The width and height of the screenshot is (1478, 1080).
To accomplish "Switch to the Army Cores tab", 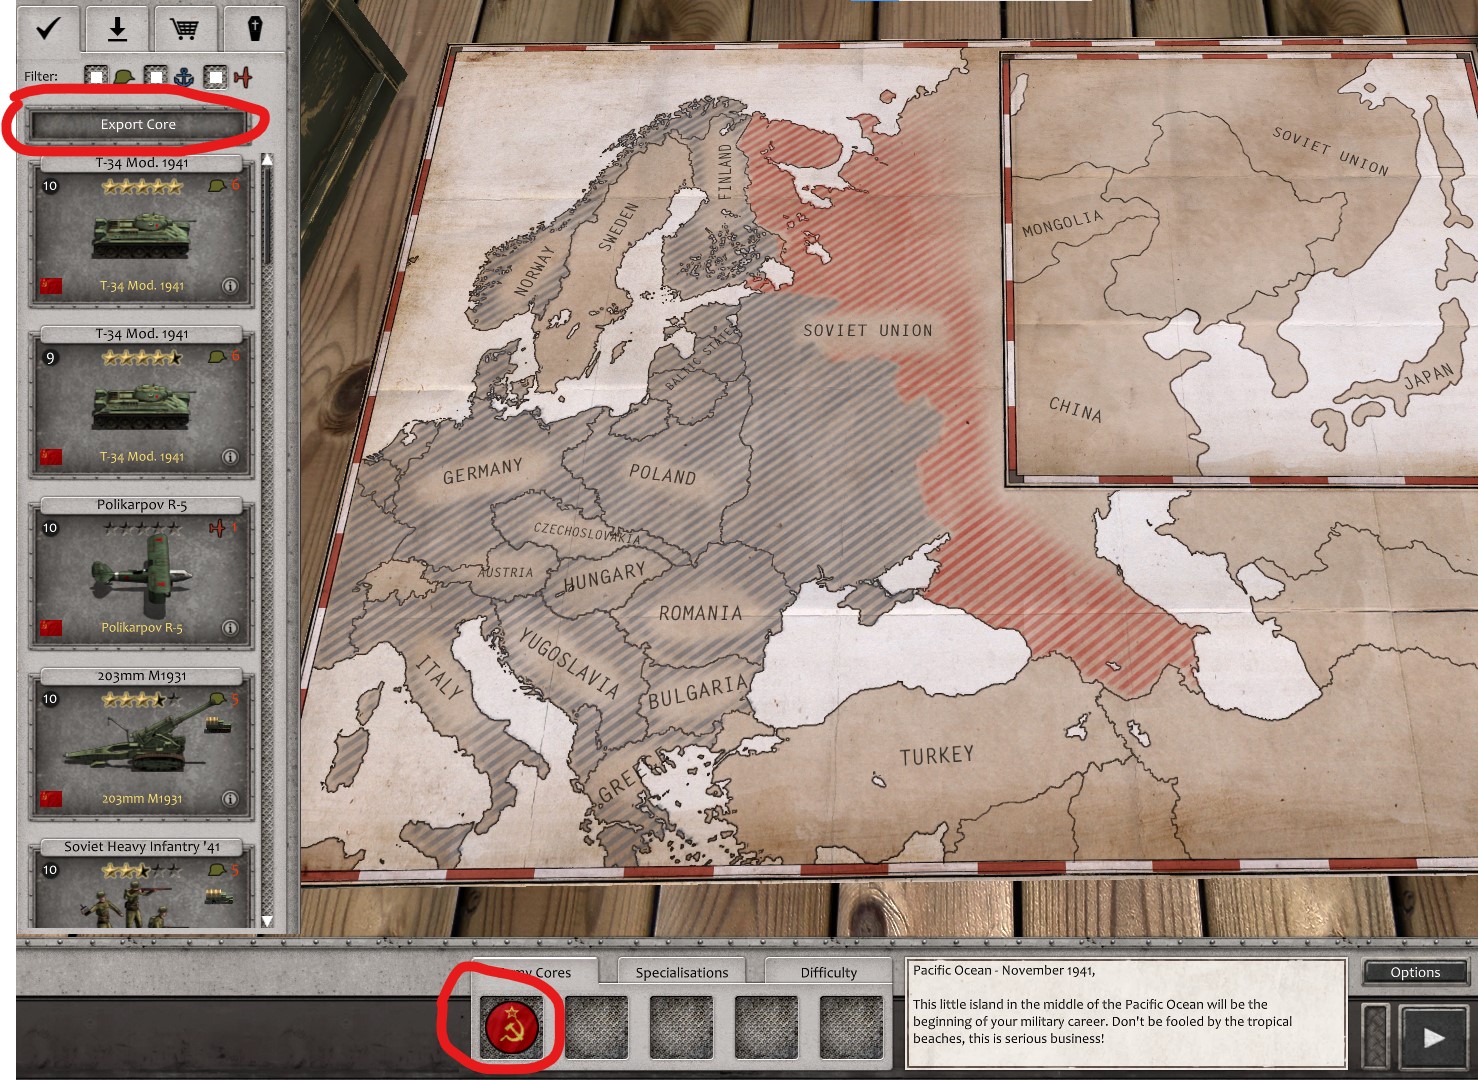I will (535, 972).
